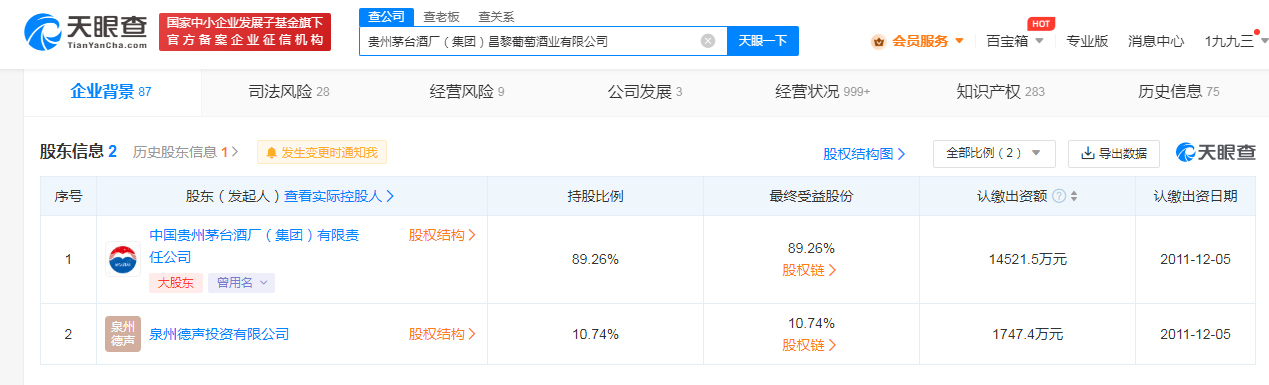Open 股权链 in the 10.74% row
1269x385 pixels.
tap(809, 345)
